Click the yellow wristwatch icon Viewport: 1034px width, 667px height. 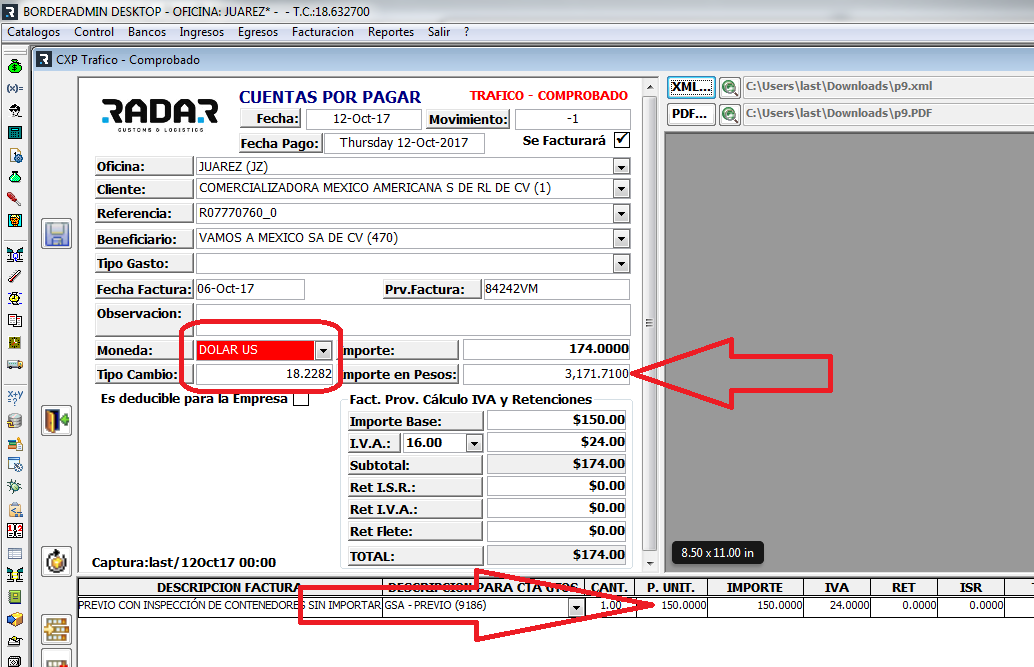pyautogui.click(x=15, y=298)
